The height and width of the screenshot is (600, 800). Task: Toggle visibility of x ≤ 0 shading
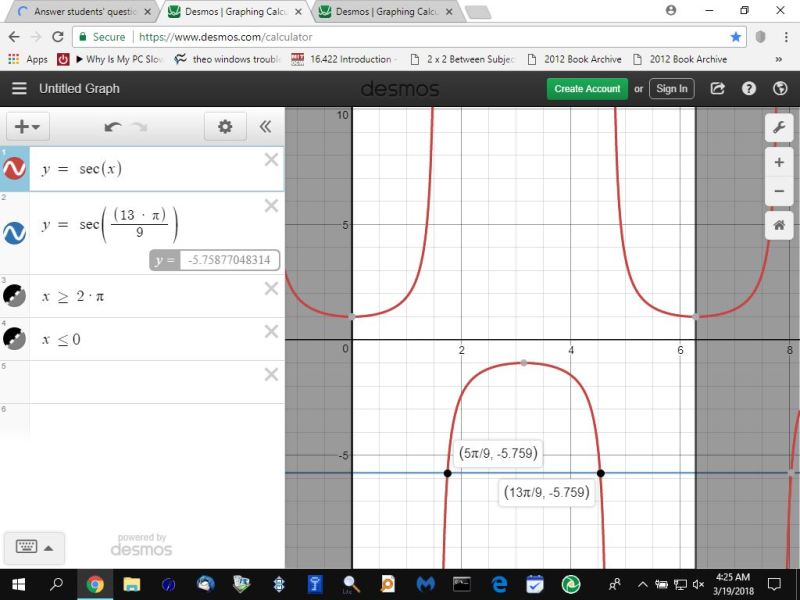(15, 338)
